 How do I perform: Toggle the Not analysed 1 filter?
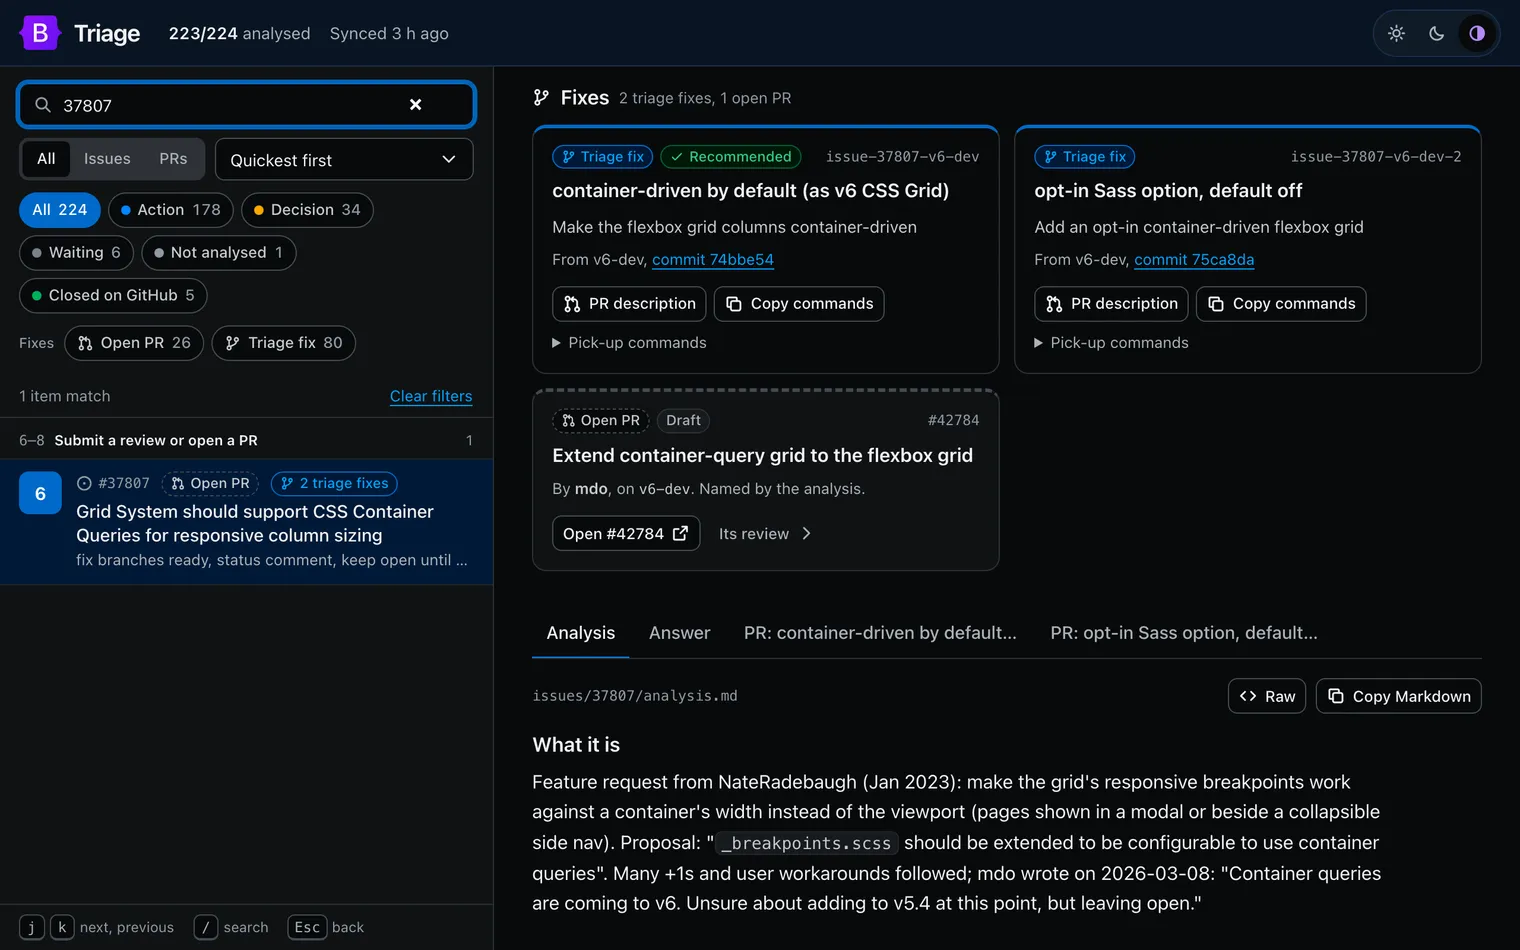219,253
